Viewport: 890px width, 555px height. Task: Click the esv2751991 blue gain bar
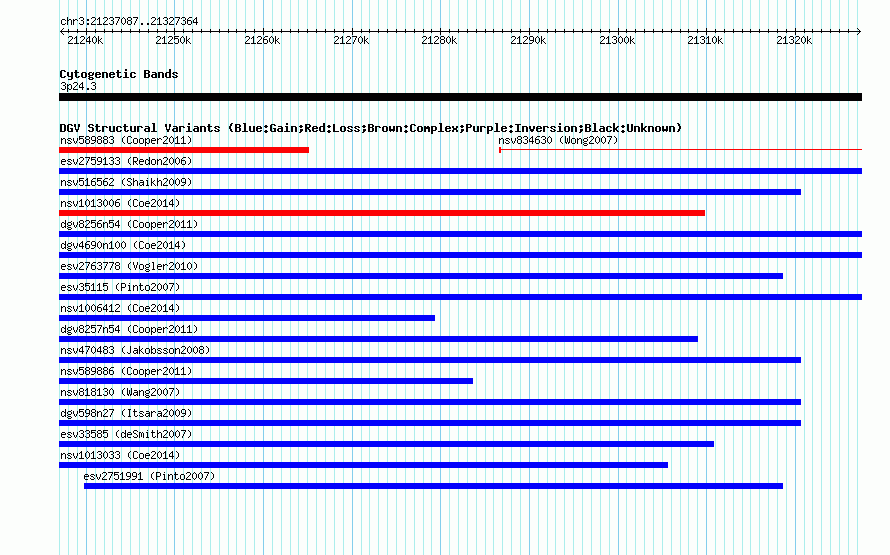click(434, 486)
